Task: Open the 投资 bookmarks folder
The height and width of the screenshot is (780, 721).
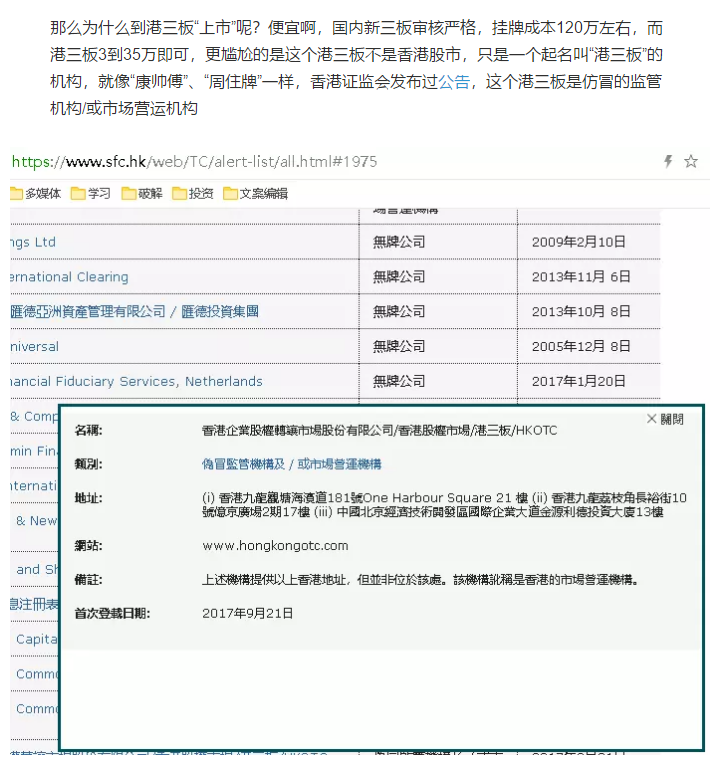Action: pyautogui.click(x=193, y=194)
